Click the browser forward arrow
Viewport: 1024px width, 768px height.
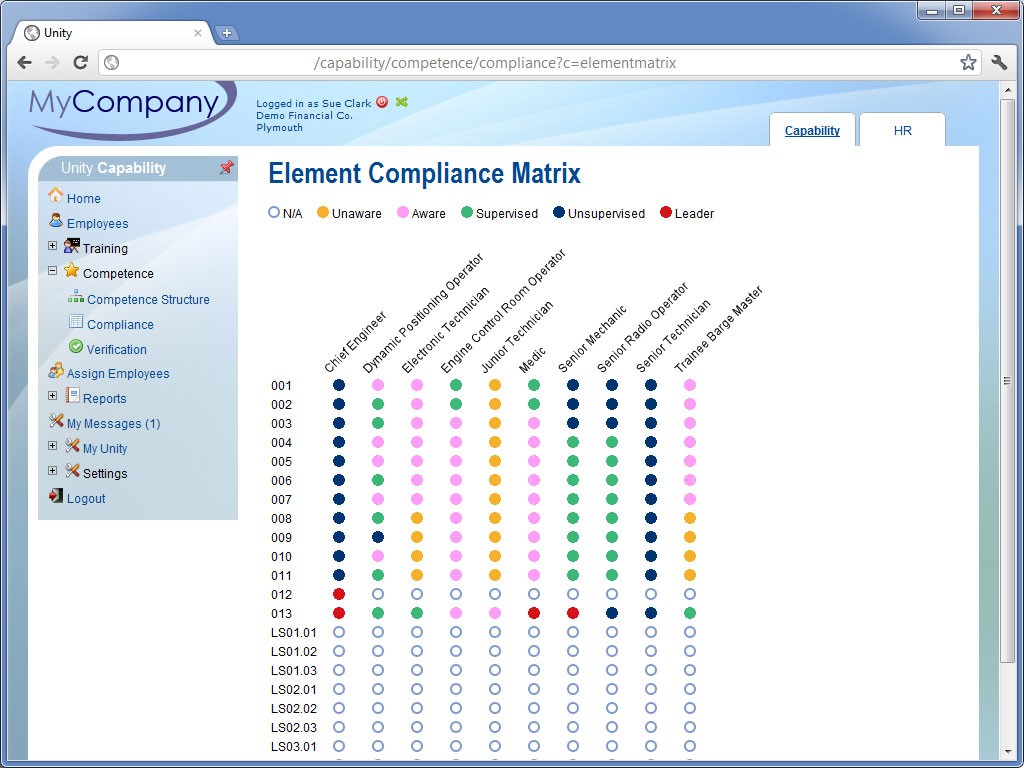tap(52, 63)
